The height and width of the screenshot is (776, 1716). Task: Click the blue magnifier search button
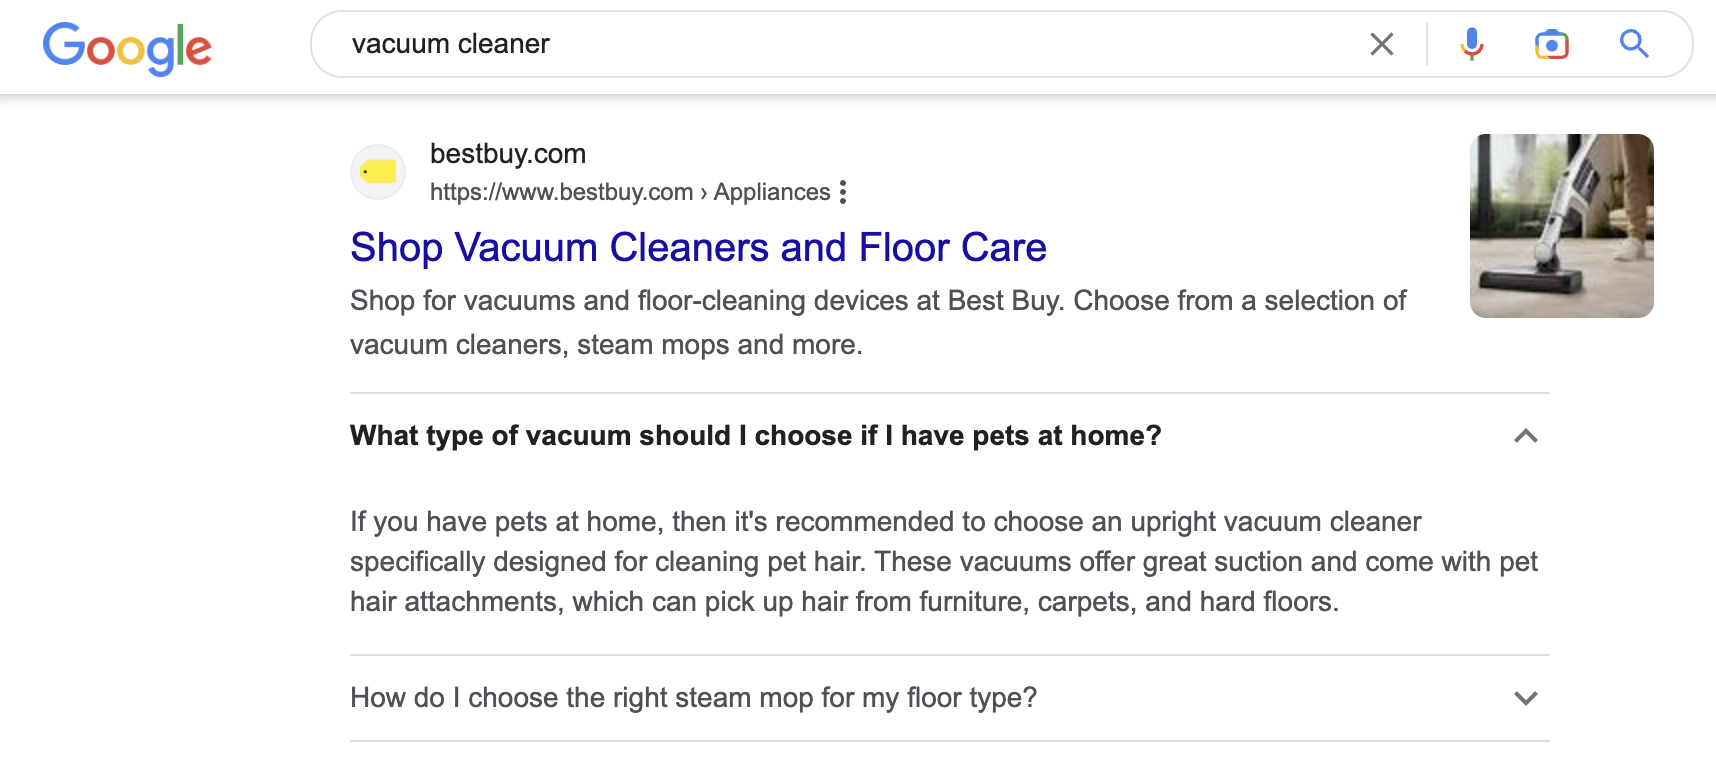[1634, 44]
